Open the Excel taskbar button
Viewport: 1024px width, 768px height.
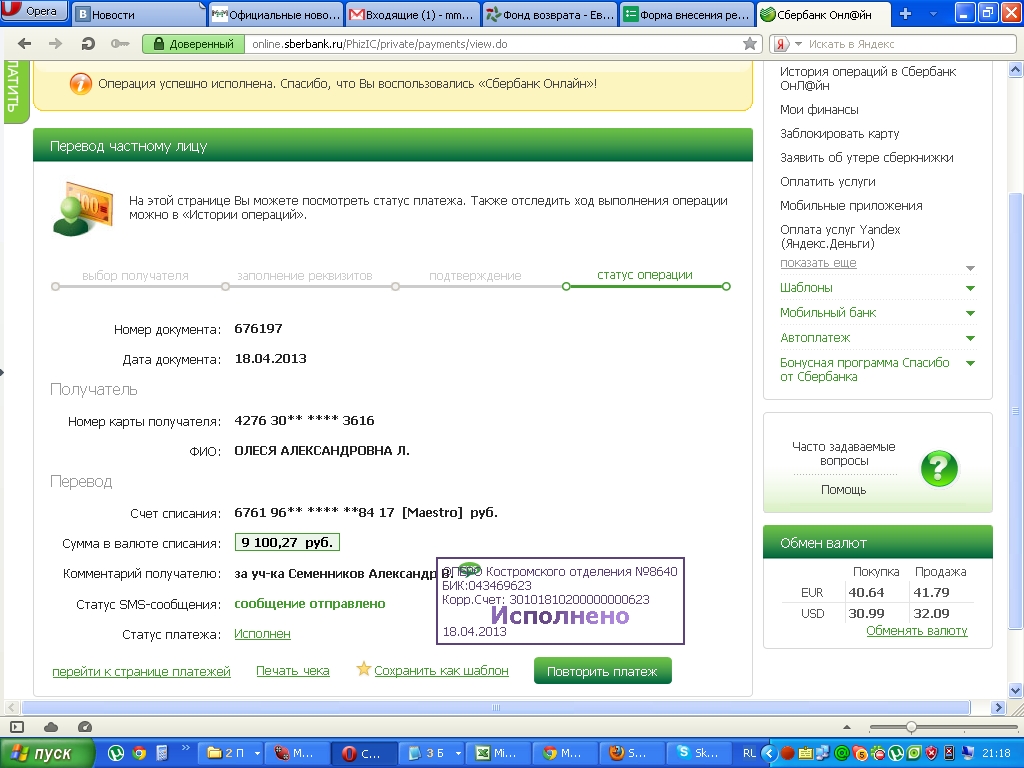[497, 753]
